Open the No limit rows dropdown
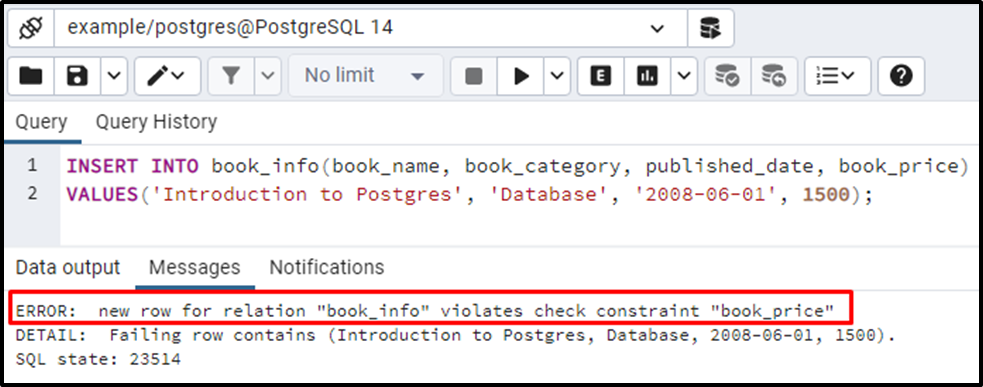983x387 pixels. click(x=365, y=77)
